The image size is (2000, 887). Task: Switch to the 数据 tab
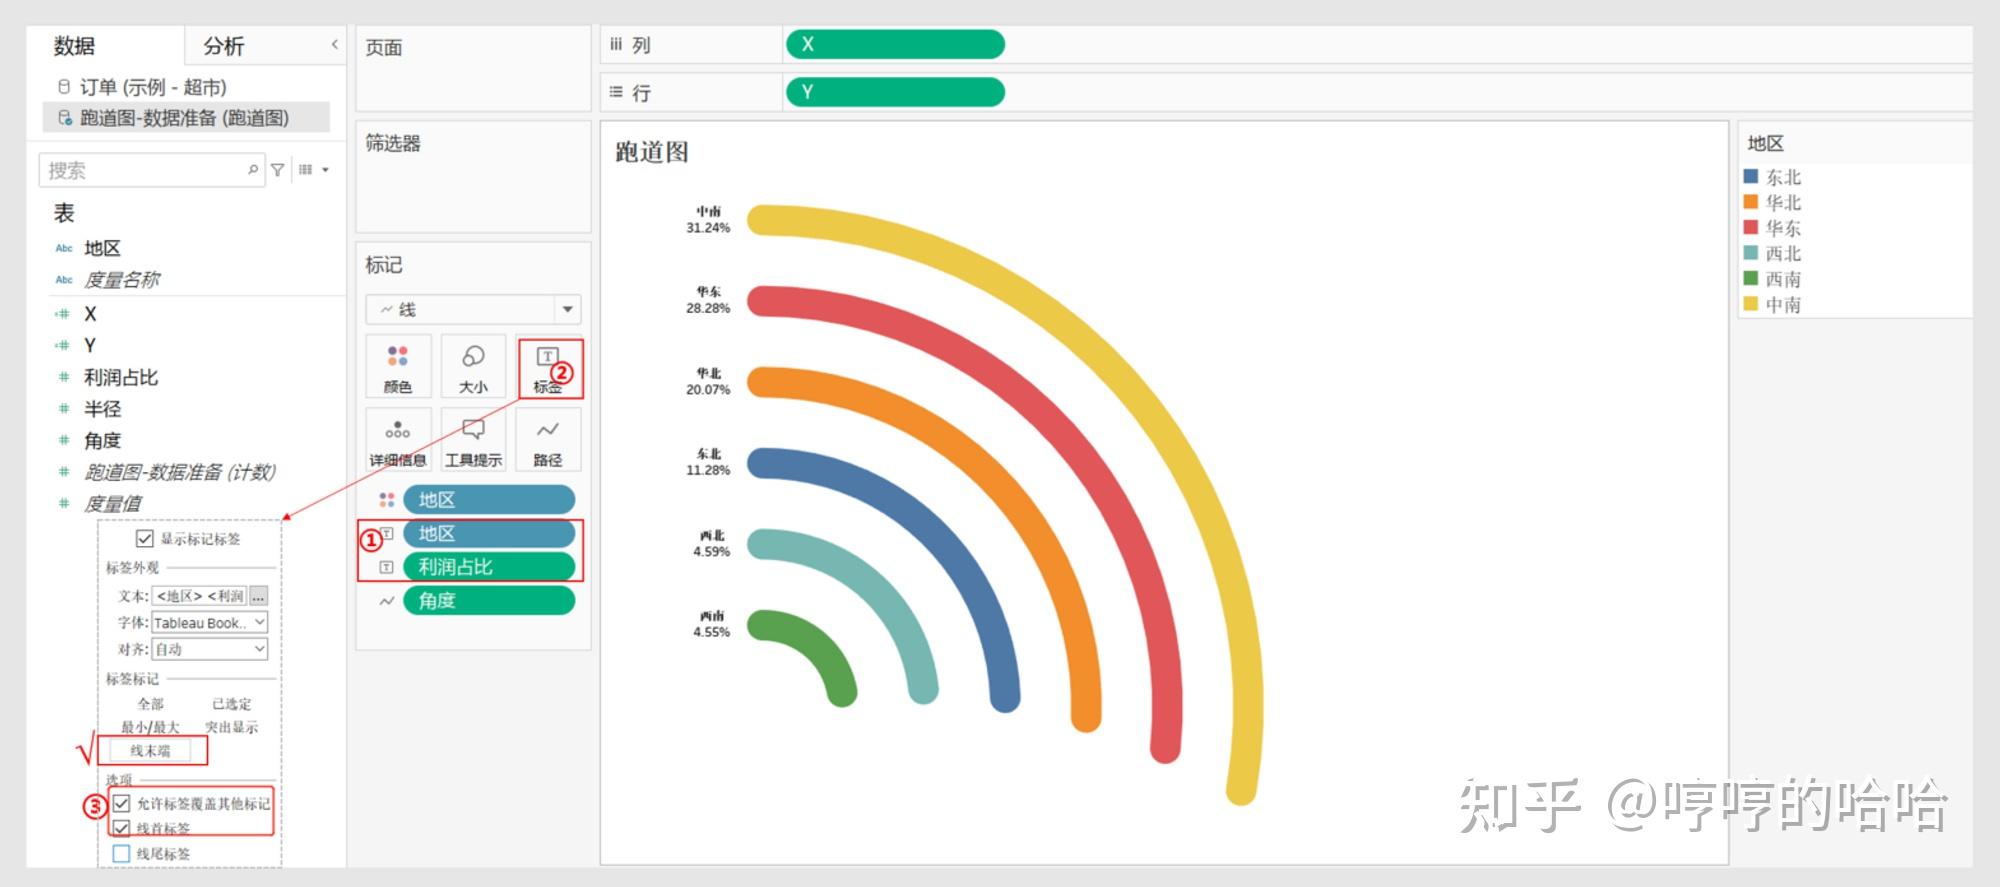74,46
